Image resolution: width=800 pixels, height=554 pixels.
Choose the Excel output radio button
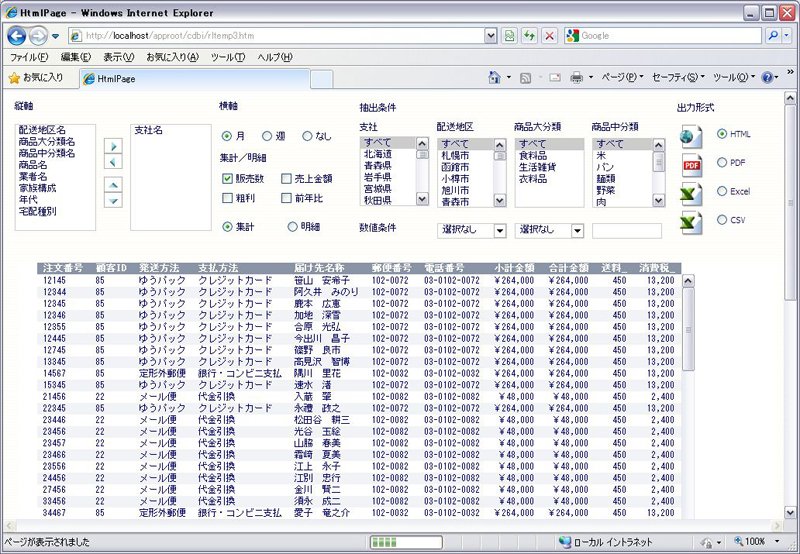click(x=722, y=191)
